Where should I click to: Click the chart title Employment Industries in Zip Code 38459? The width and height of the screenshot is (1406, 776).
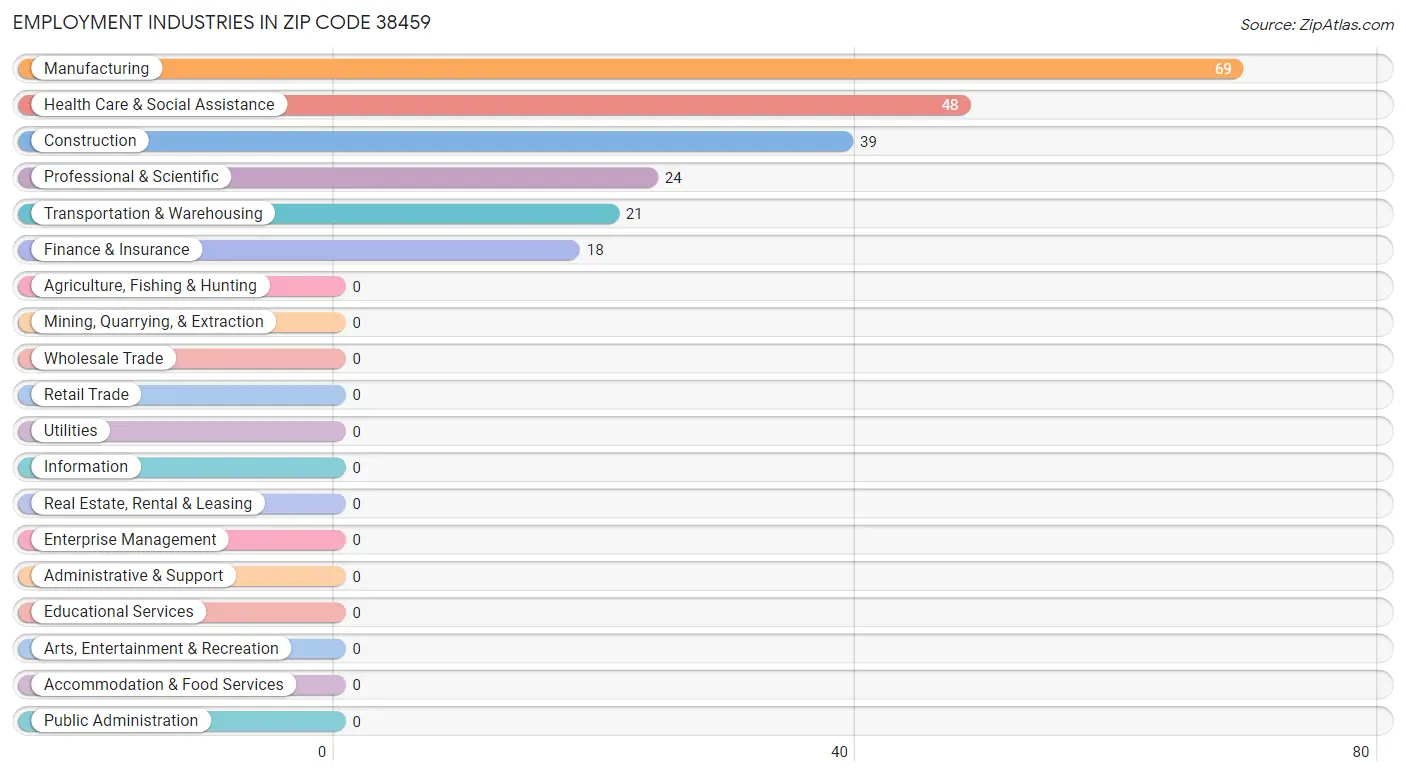point(222,22)
